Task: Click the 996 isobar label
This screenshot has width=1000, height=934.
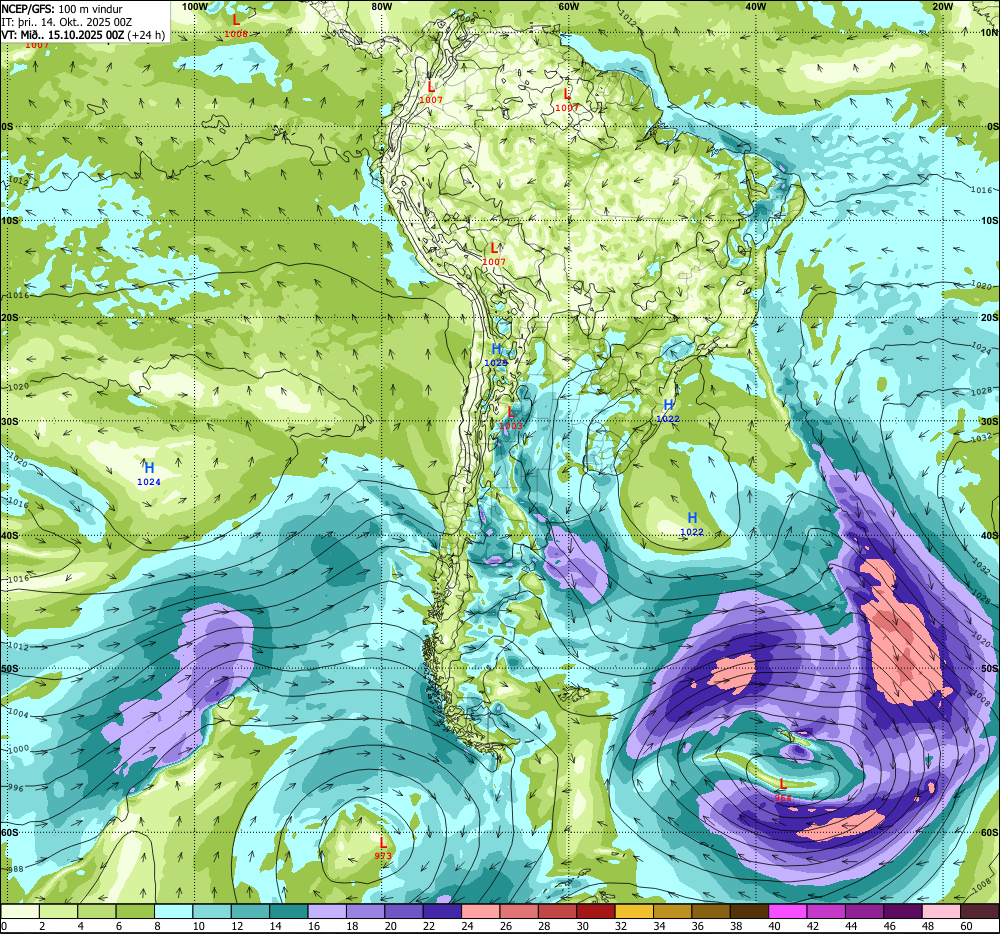Action: click(15, 789)
